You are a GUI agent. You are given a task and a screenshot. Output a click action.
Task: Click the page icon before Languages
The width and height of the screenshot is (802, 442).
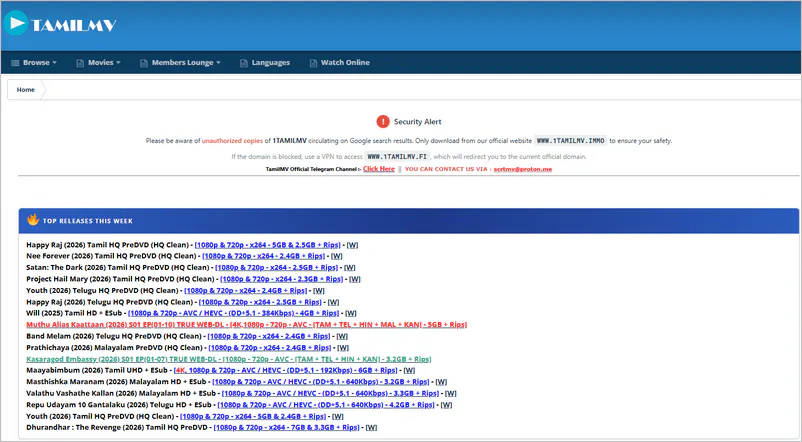(243, 63)
